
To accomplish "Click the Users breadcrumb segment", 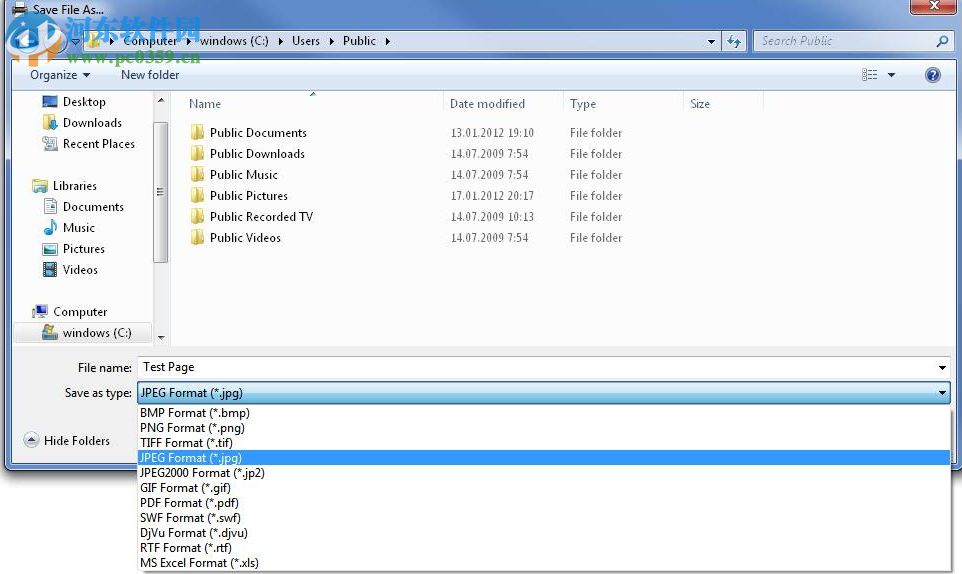I will (306, 41).
